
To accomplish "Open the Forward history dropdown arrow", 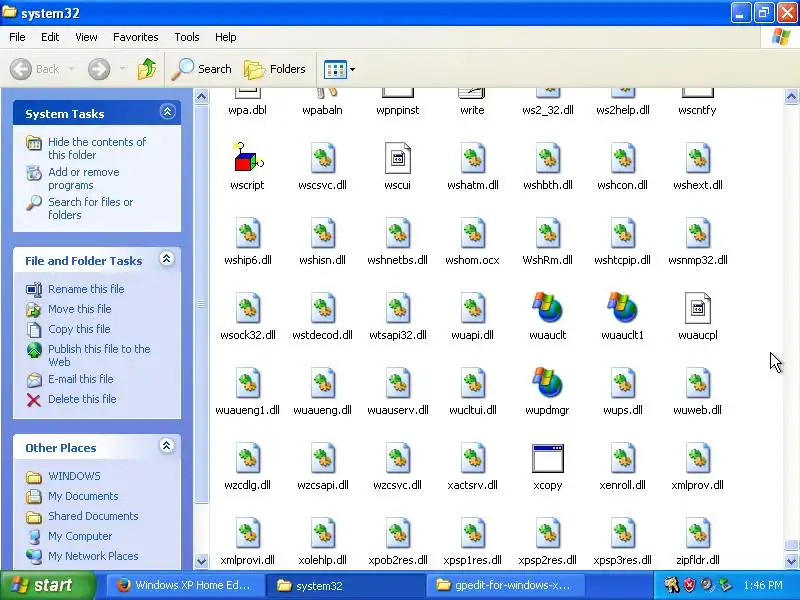I will pyautogui.click(x=122, y=69).
